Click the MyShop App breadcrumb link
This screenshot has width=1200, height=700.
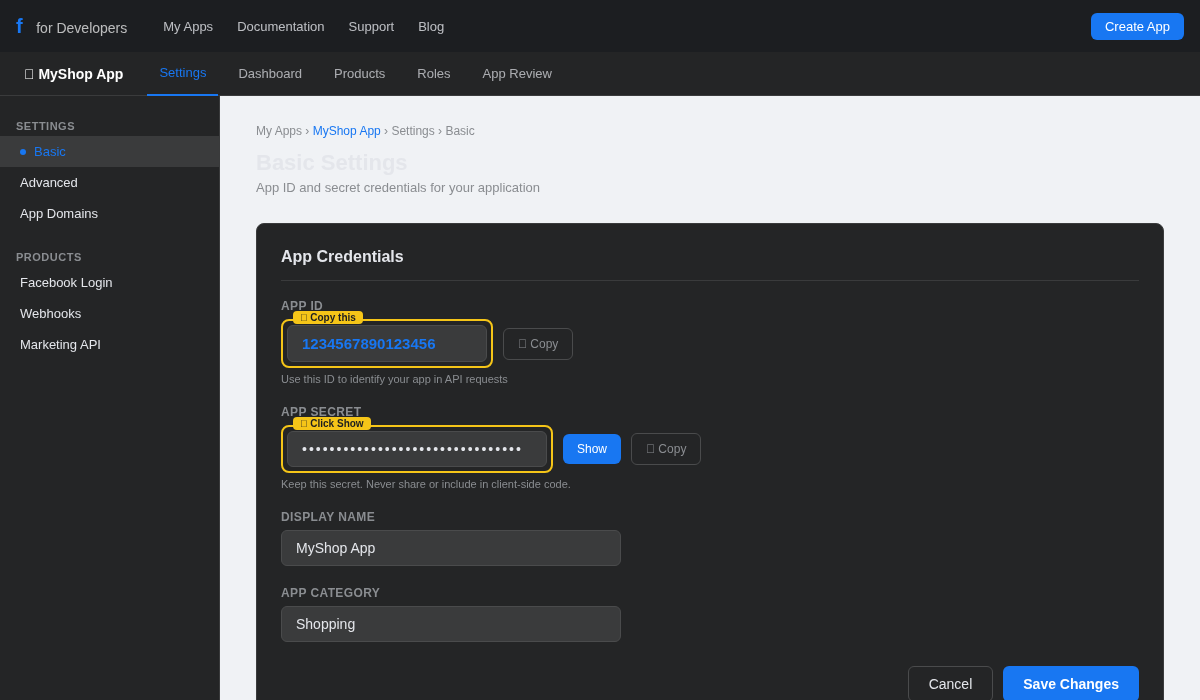click(346, 131)
